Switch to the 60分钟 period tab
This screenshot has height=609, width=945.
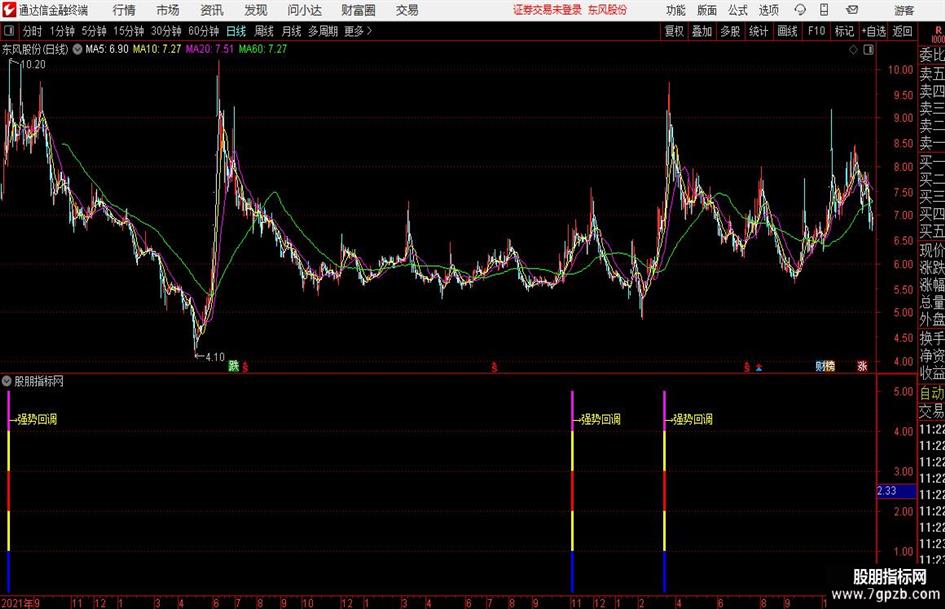(x=204, y=31)
